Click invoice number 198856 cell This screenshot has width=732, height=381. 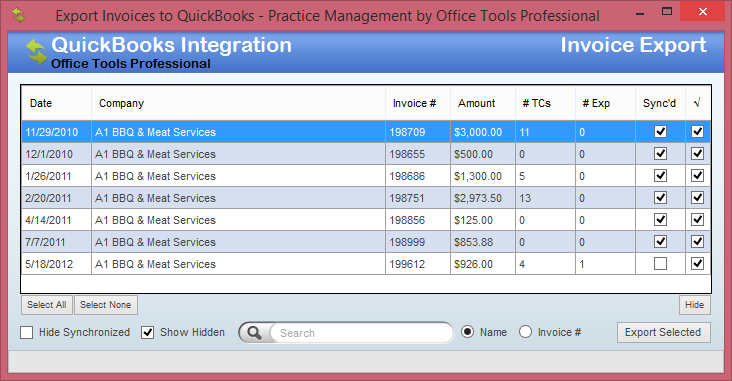click(x=418, y=219)
